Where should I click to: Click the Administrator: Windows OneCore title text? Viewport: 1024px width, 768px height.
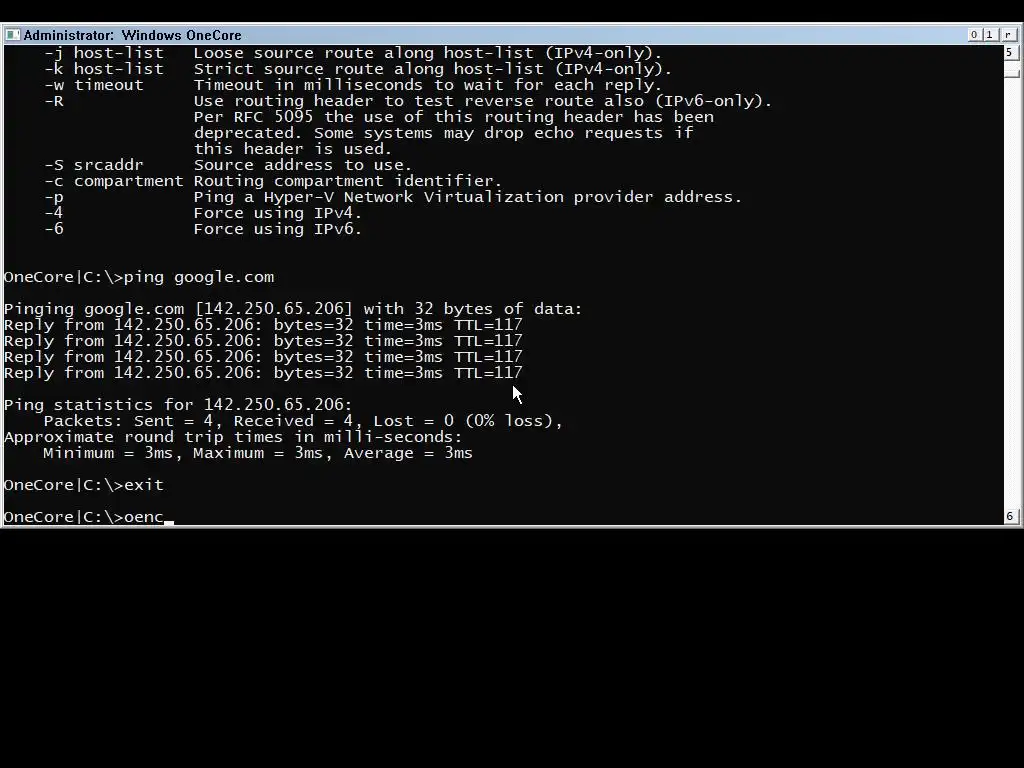133,35
